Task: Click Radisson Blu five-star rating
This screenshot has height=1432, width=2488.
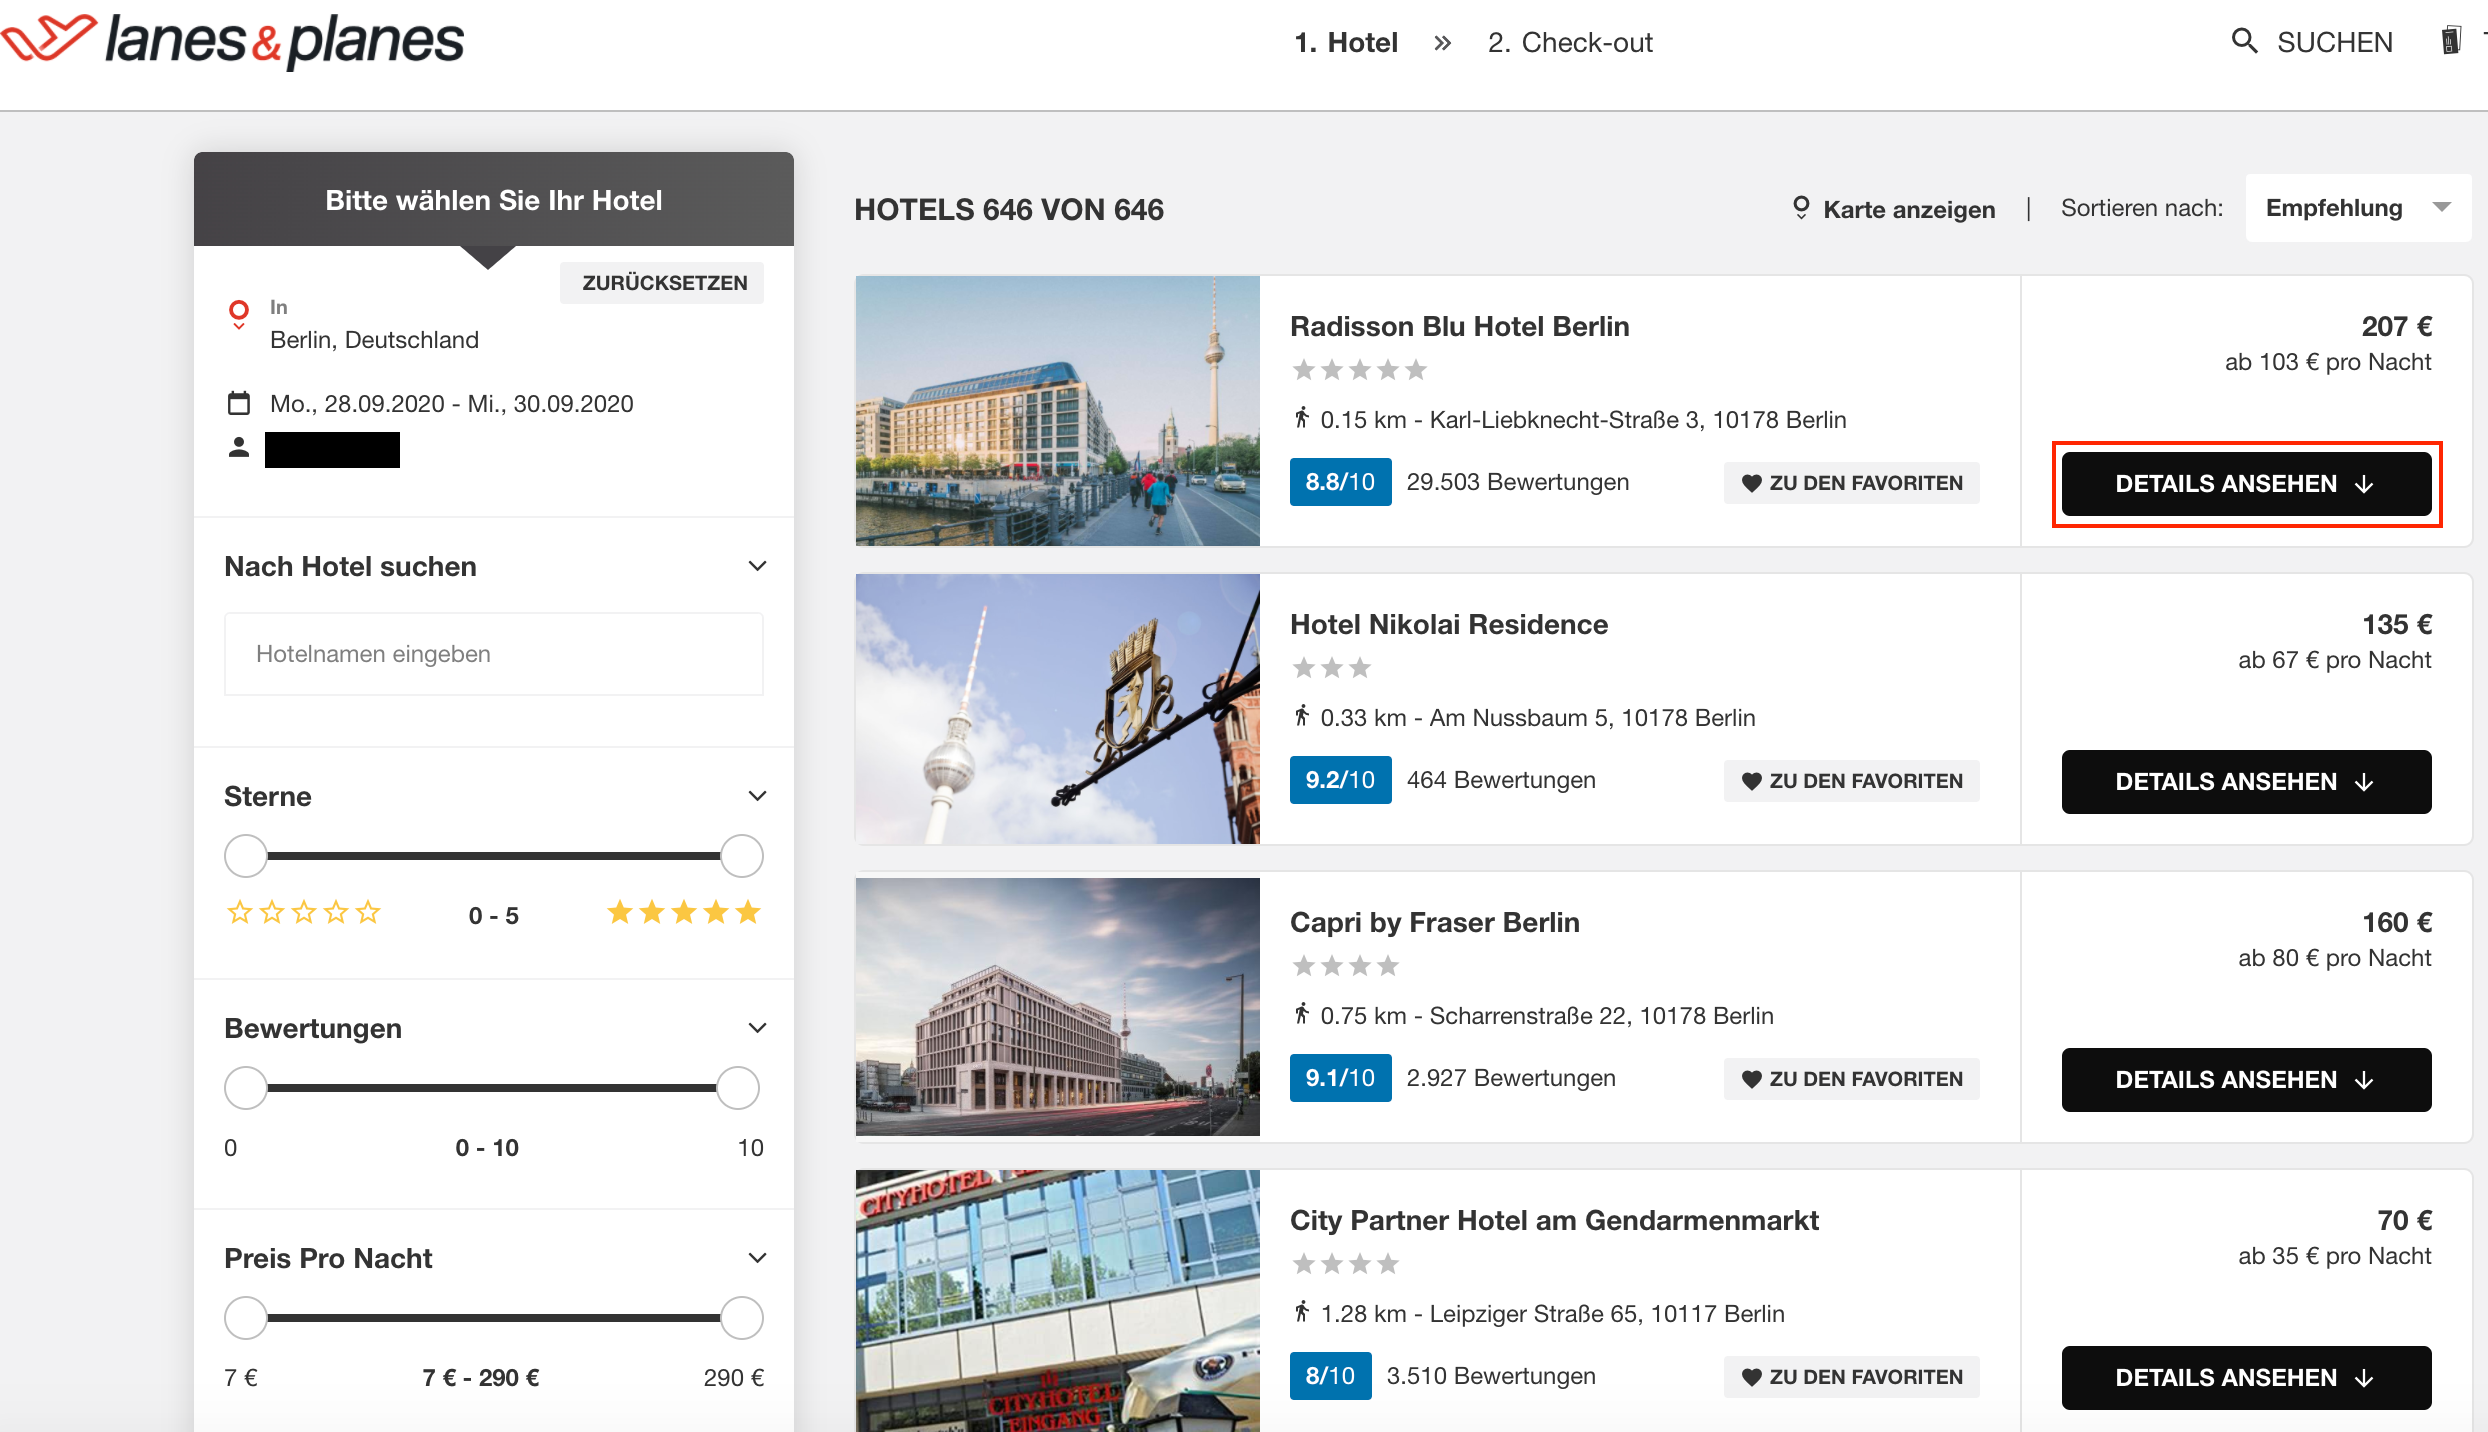Action: coord(1359,371)
